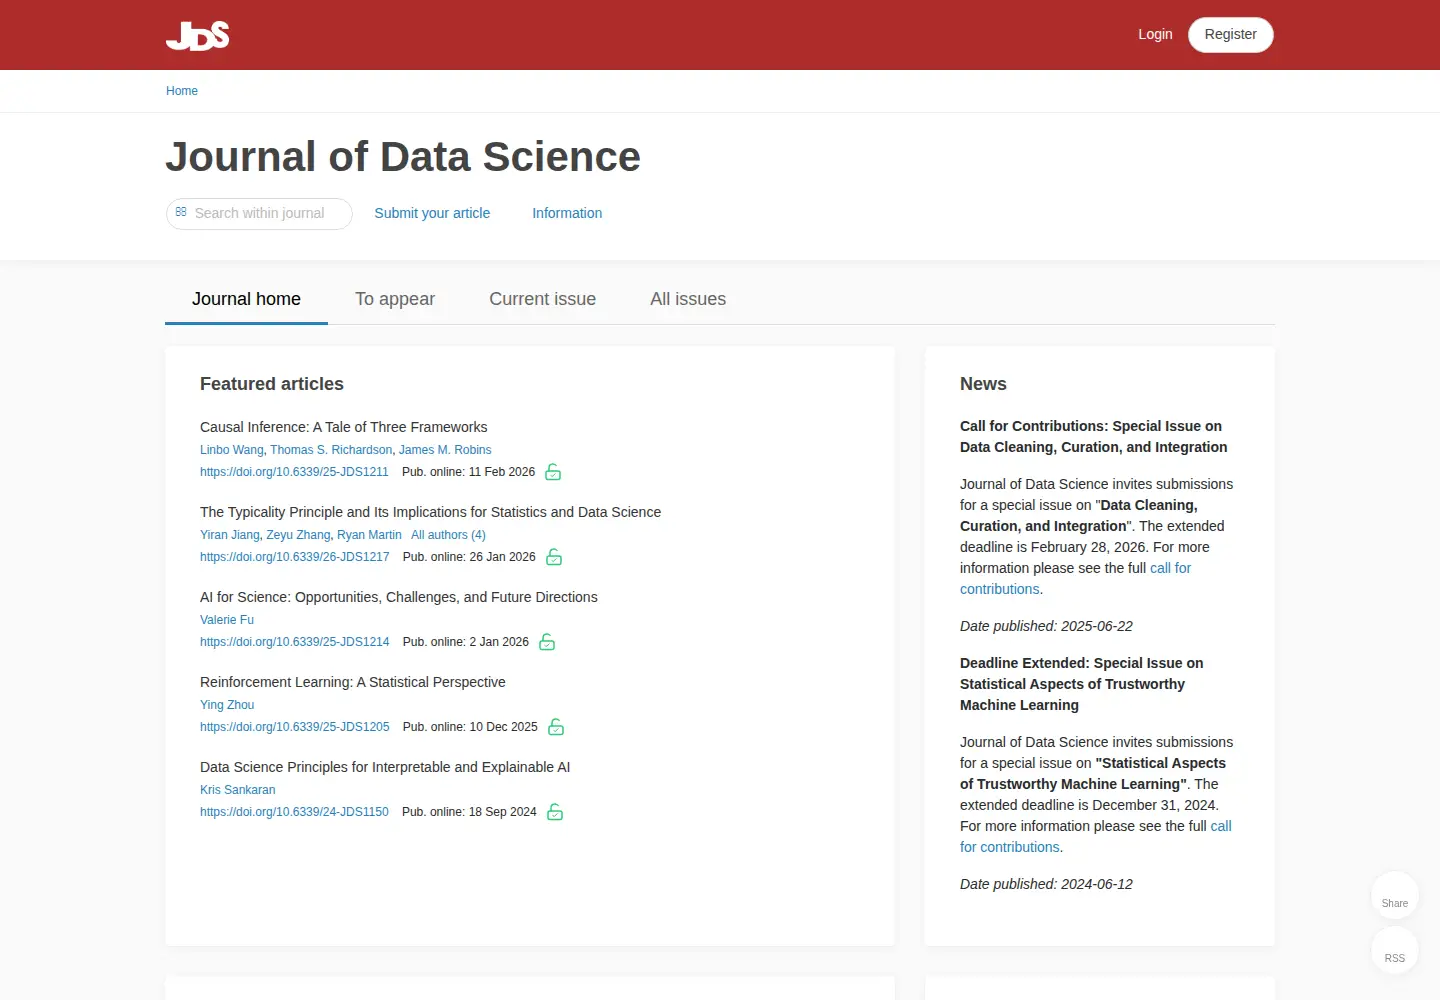The image size is (1440, 1000).
Task: View author Valerie Fu
Action: coord(227,620)
